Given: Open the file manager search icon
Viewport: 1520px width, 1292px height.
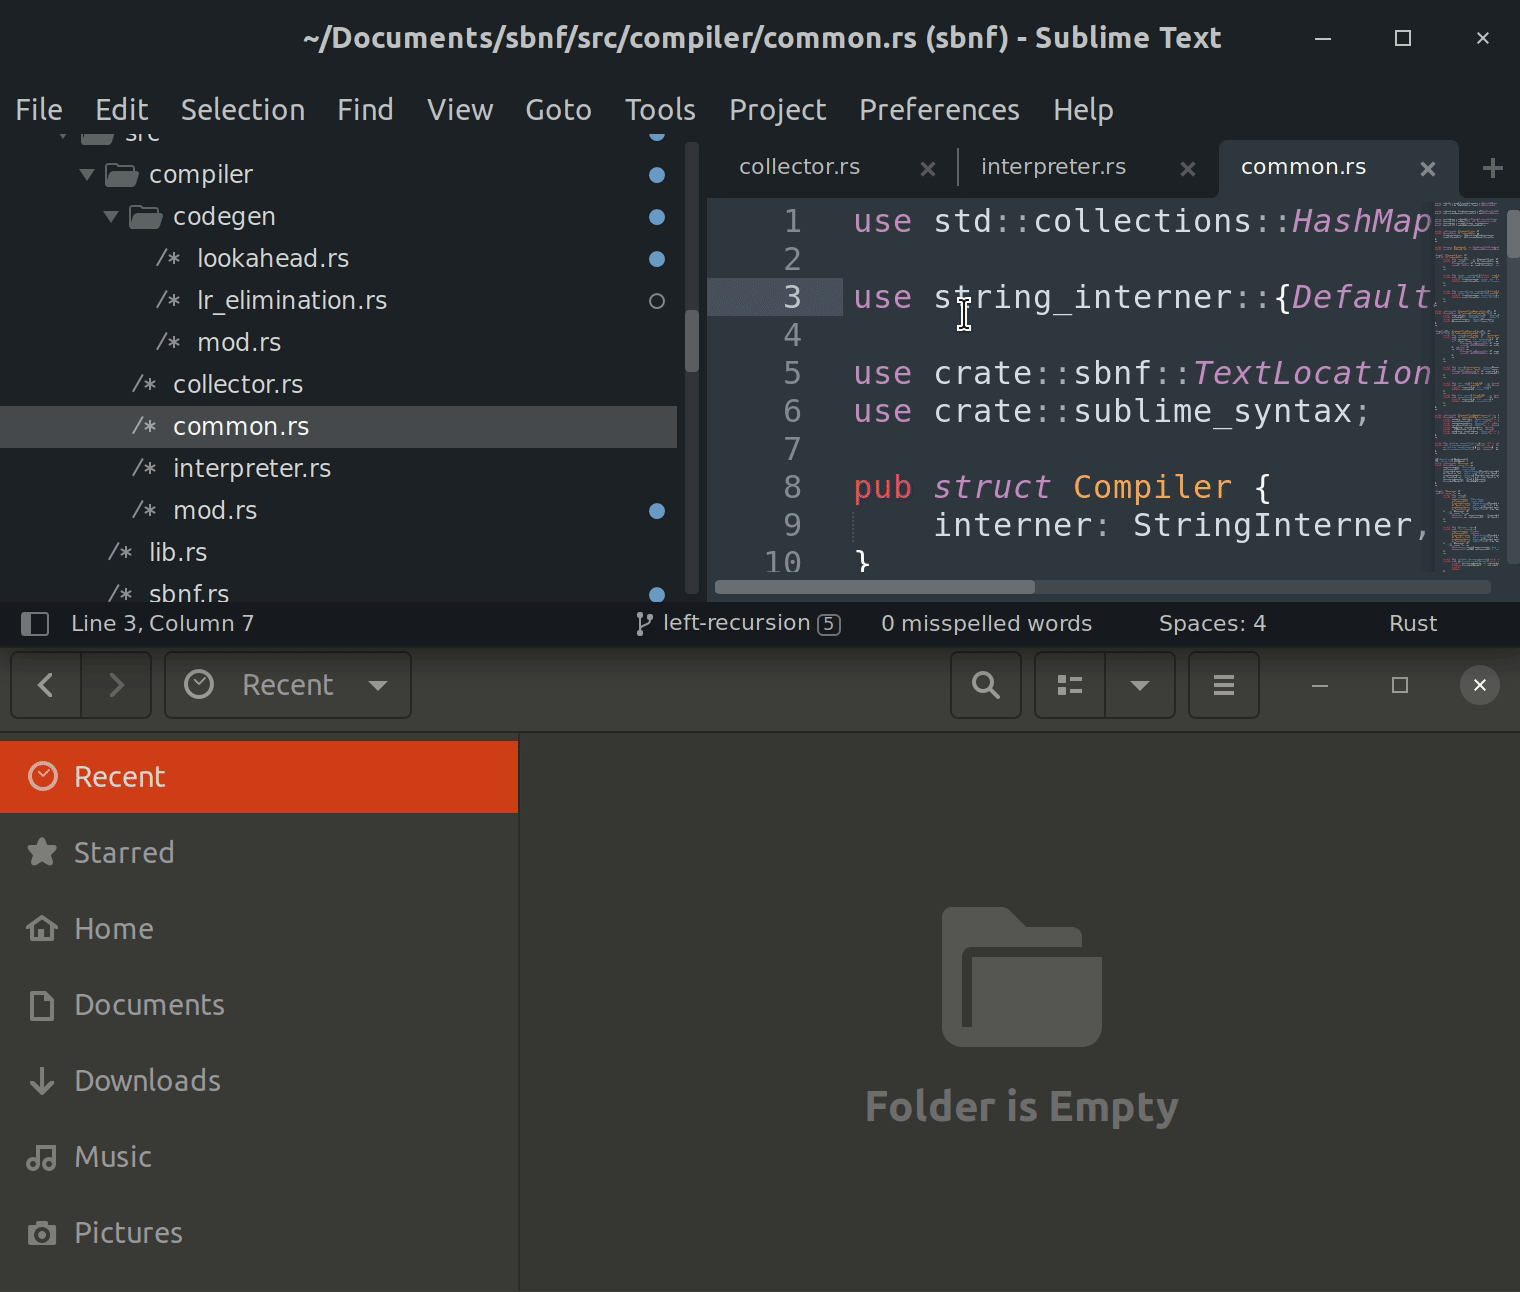Looking at the screenshot, I should [985, 685].
